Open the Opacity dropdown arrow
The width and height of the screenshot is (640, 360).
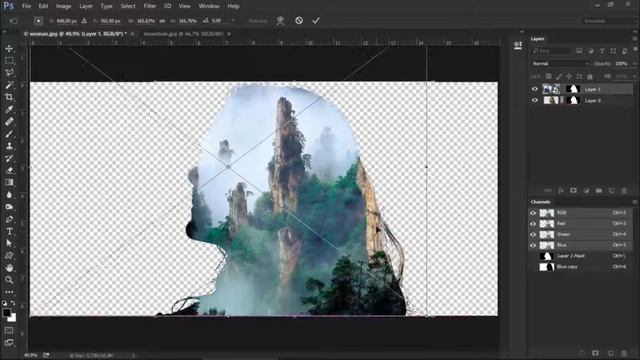tap(634, 64)
